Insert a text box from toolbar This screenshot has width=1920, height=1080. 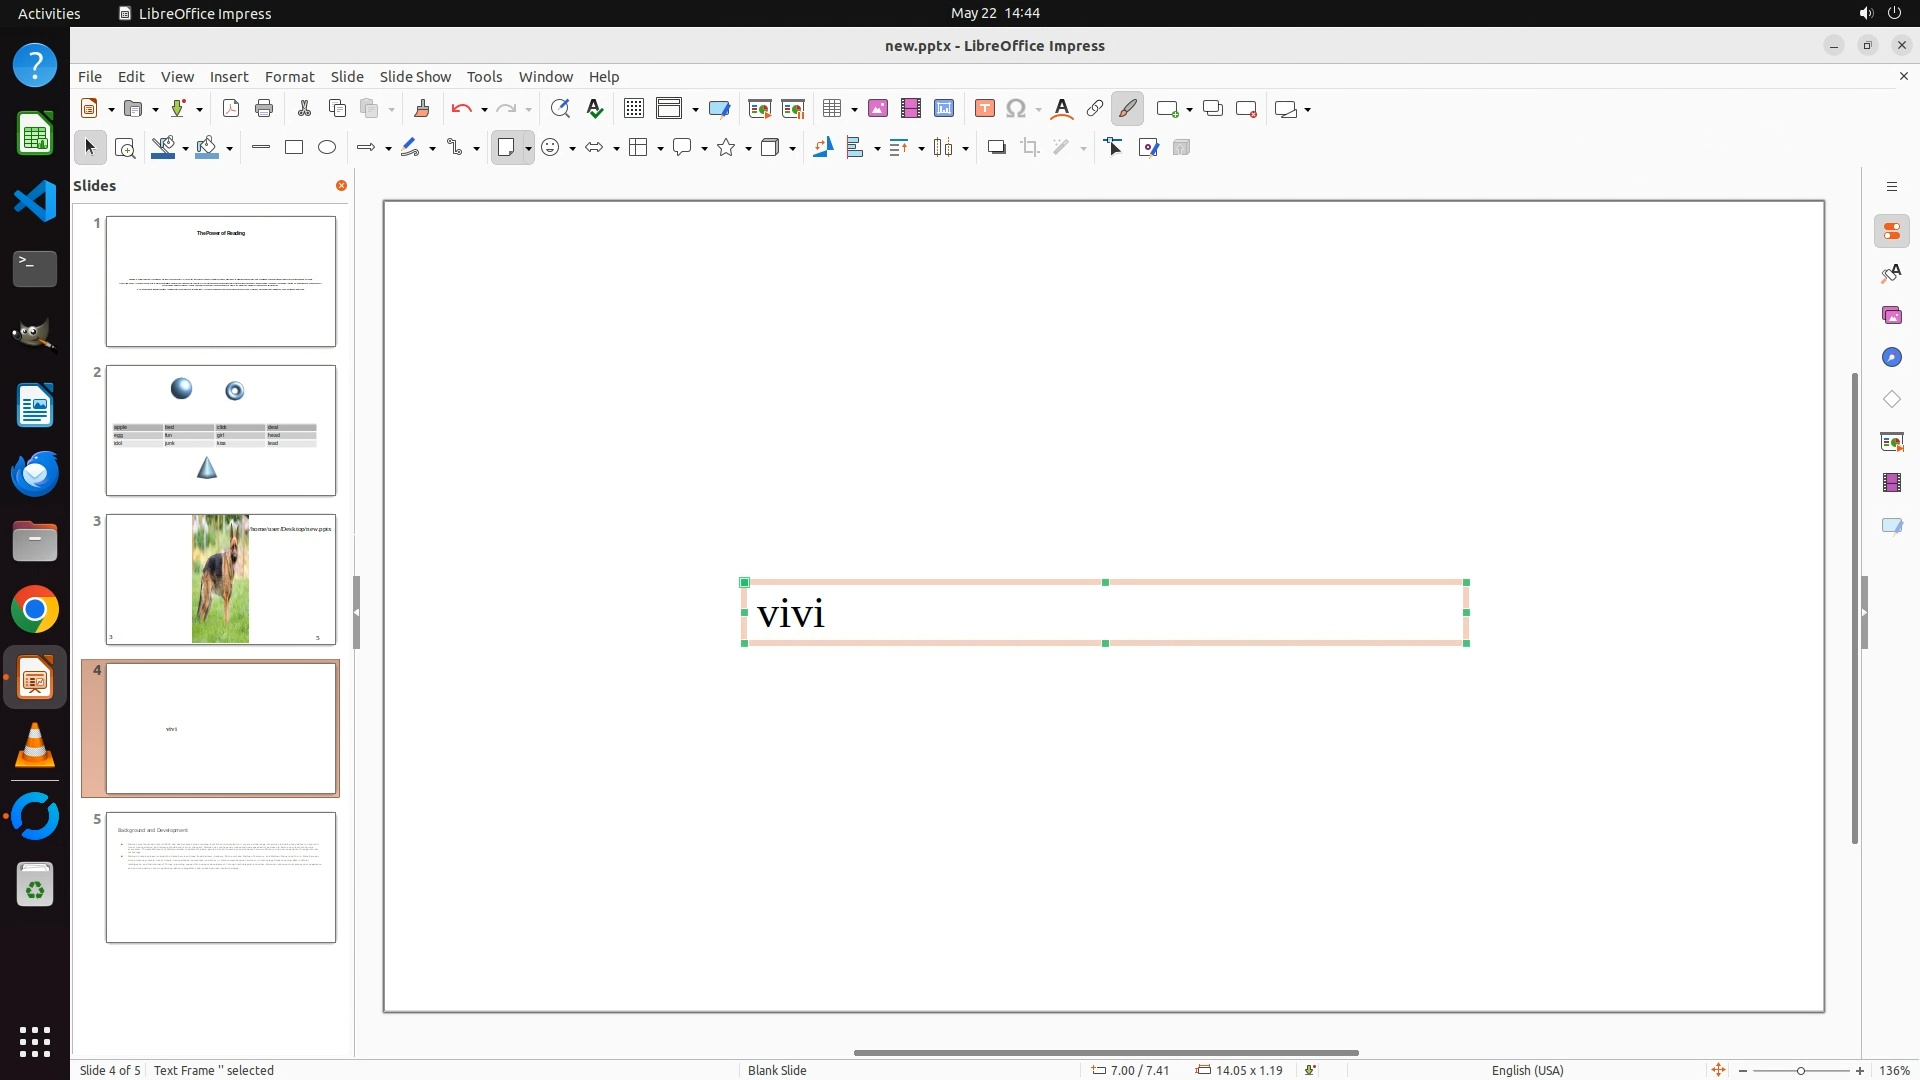click(x=984, y=109)
